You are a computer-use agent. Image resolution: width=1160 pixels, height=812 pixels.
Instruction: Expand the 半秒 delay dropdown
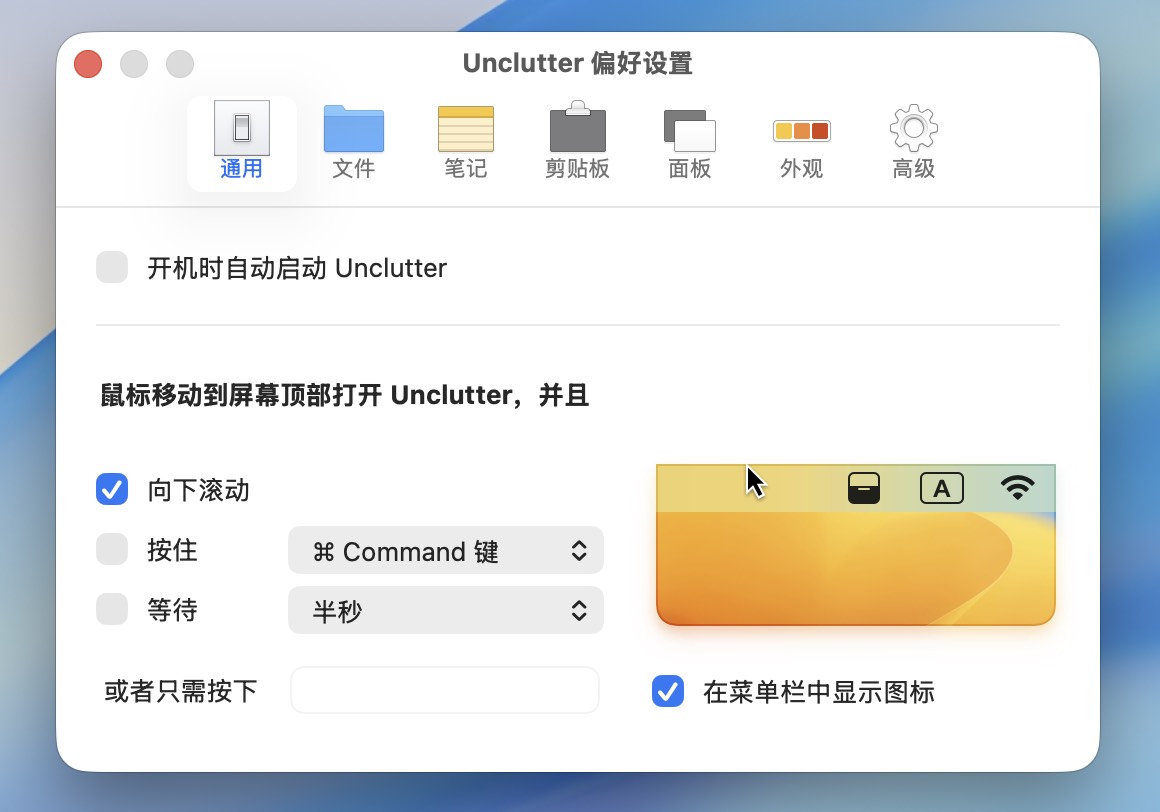pos(445,611)
